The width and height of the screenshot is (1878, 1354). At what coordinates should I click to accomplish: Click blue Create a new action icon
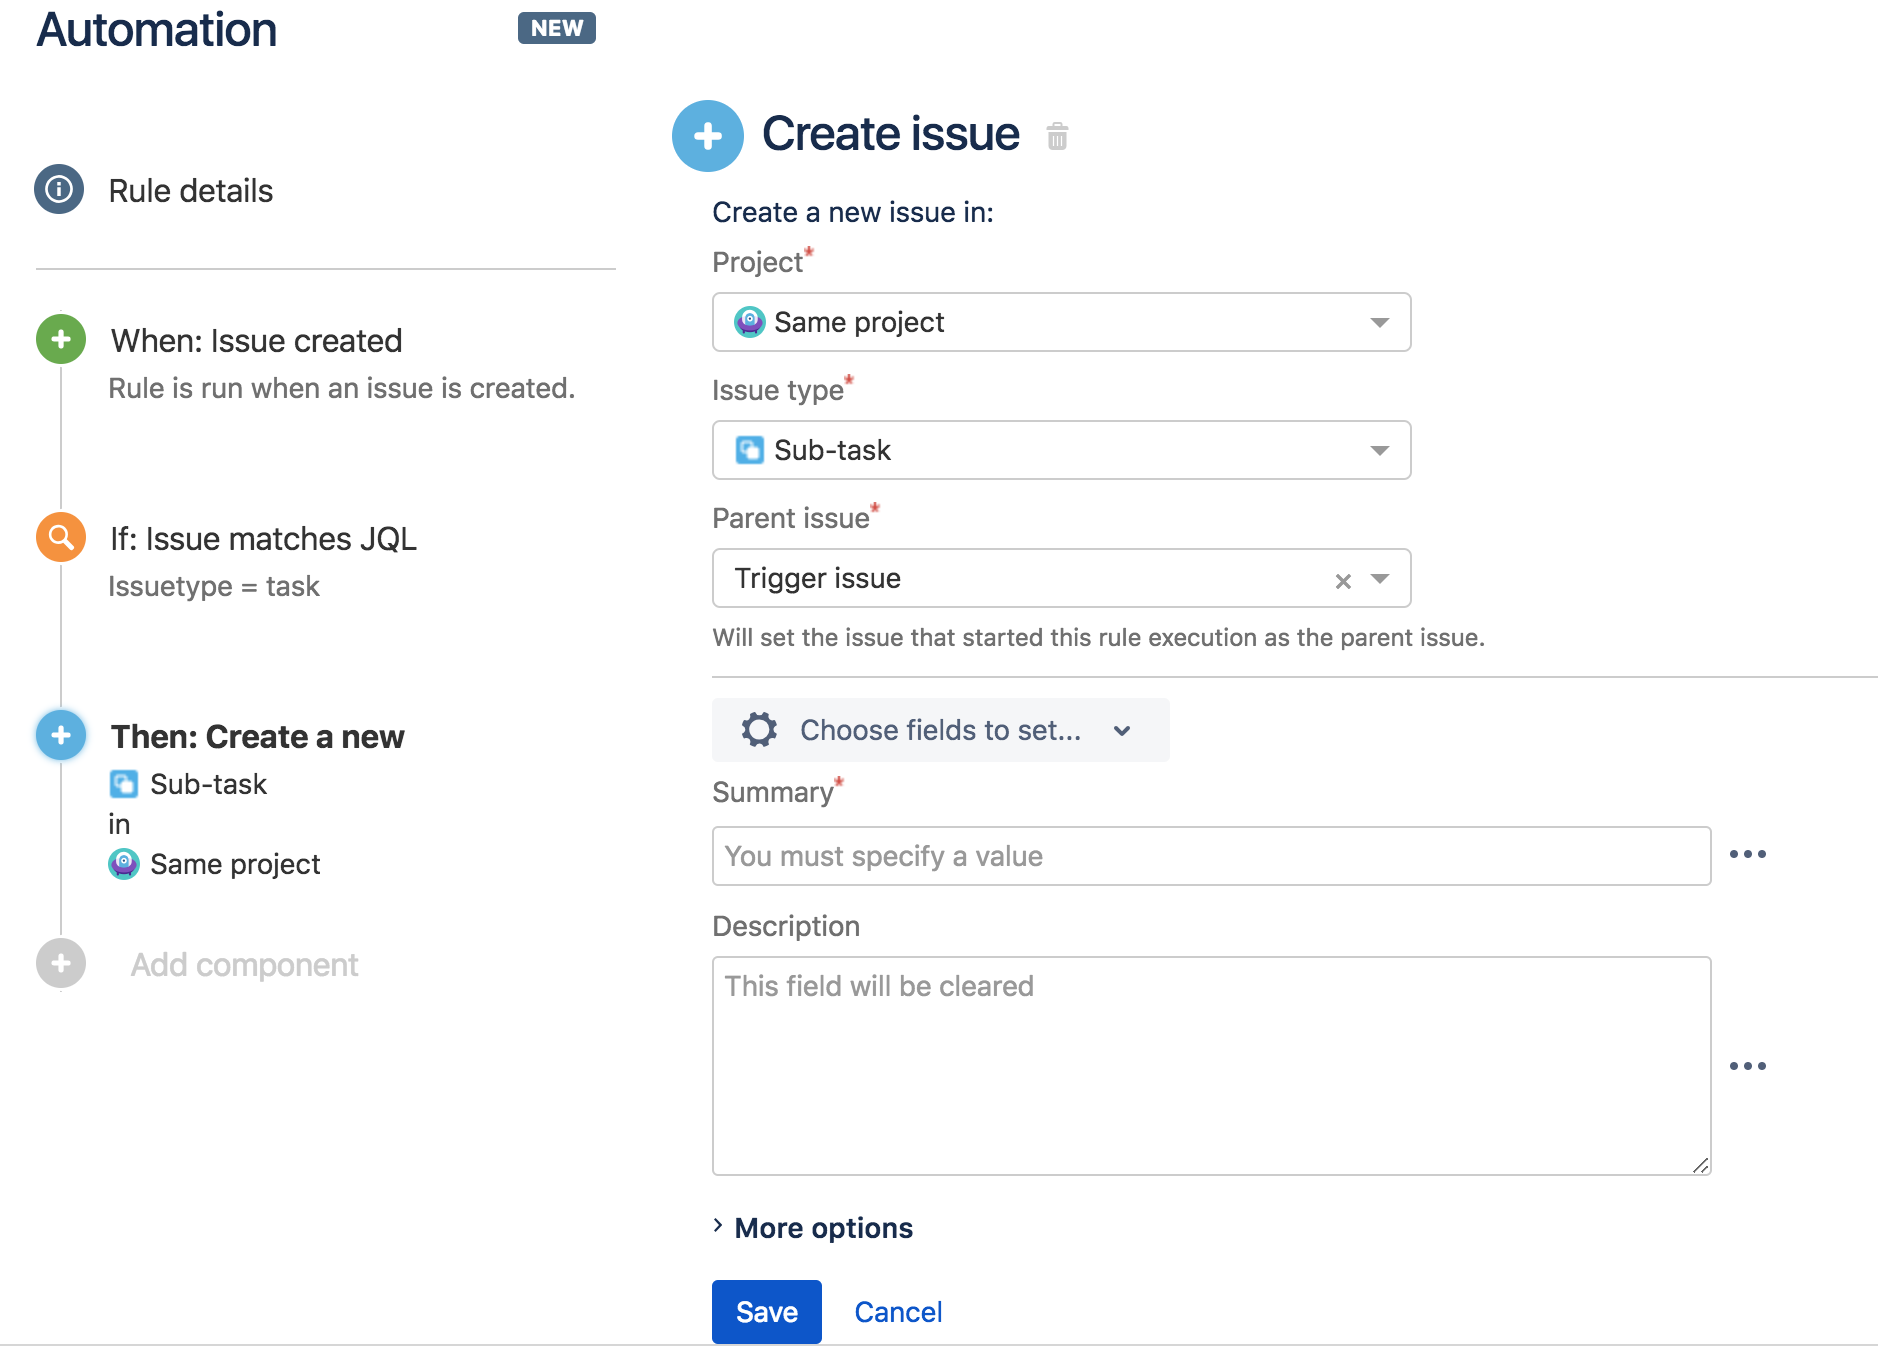point(61,735)
